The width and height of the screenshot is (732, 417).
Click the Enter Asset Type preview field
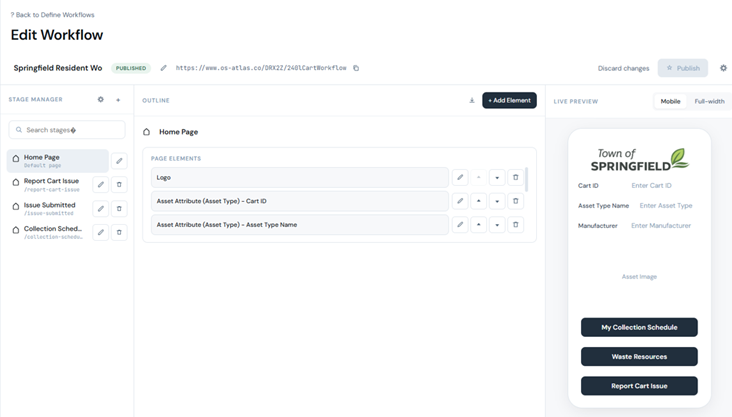click(x=666, y=205)
